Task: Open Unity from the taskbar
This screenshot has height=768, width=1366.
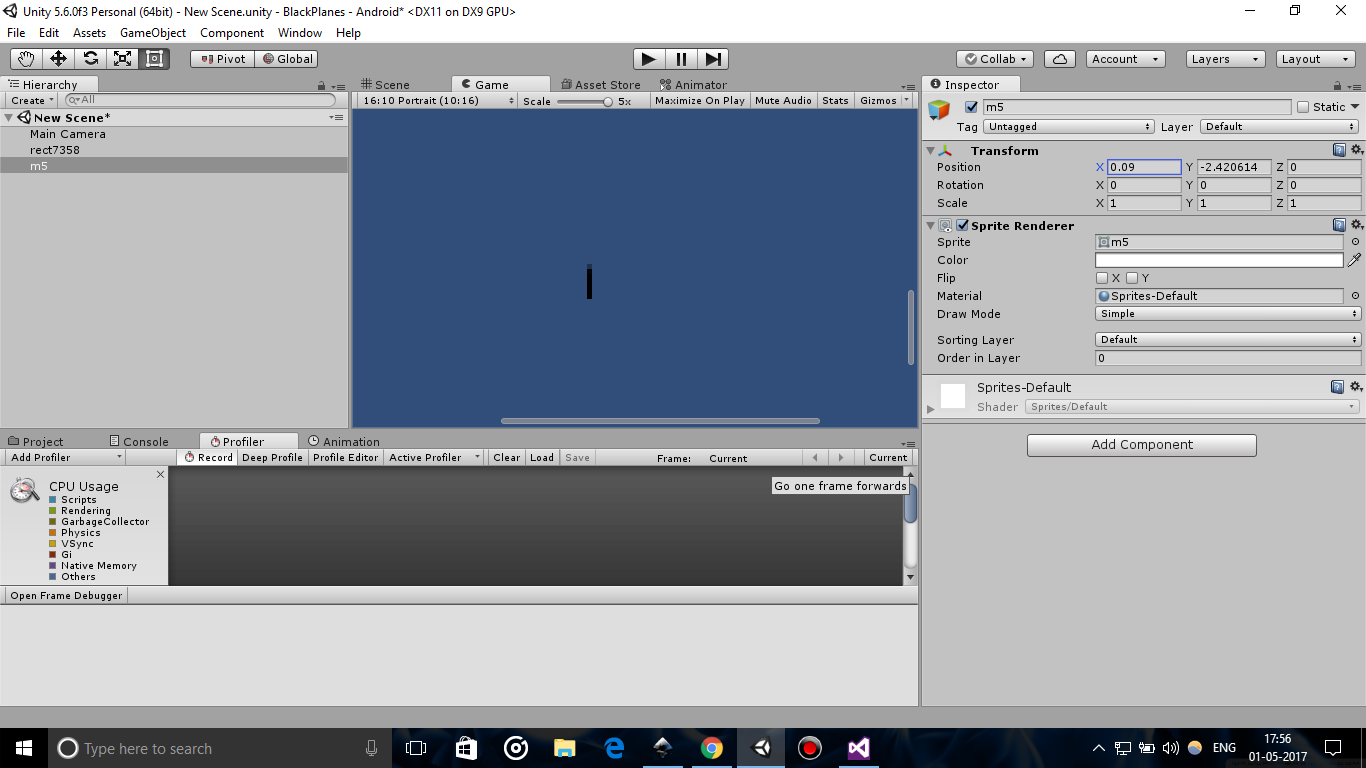Action: [761, 748]
